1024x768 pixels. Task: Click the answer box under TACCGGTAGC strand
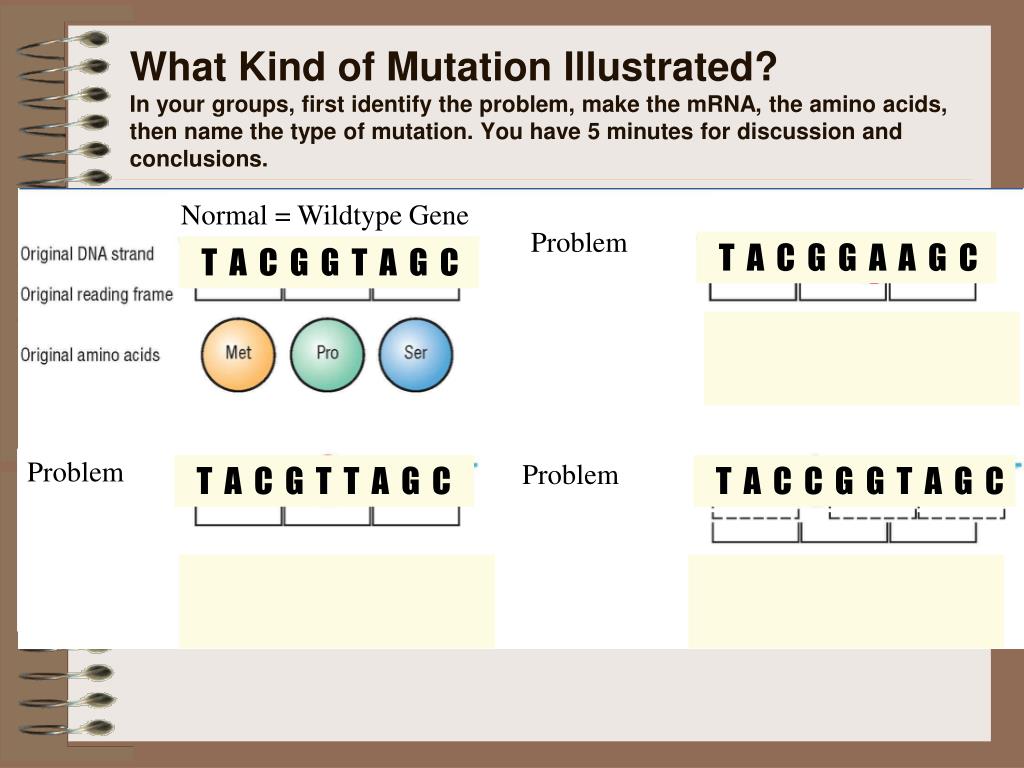pos(846,601)
